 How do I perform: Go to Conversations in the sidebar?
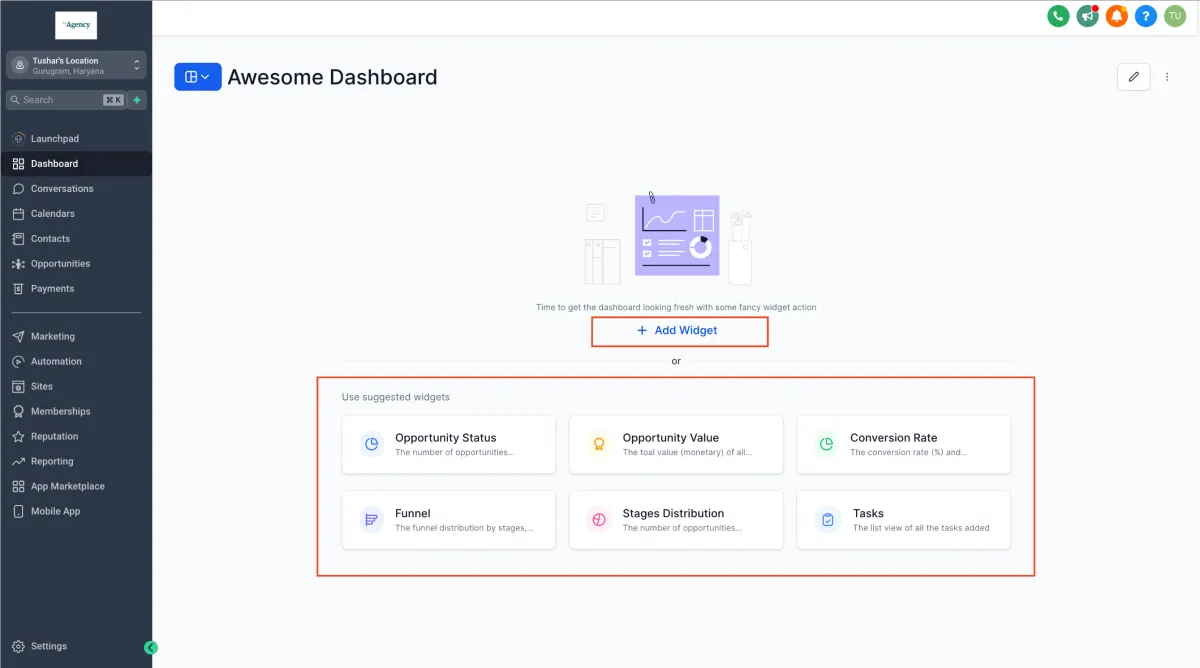coord(62,189)
